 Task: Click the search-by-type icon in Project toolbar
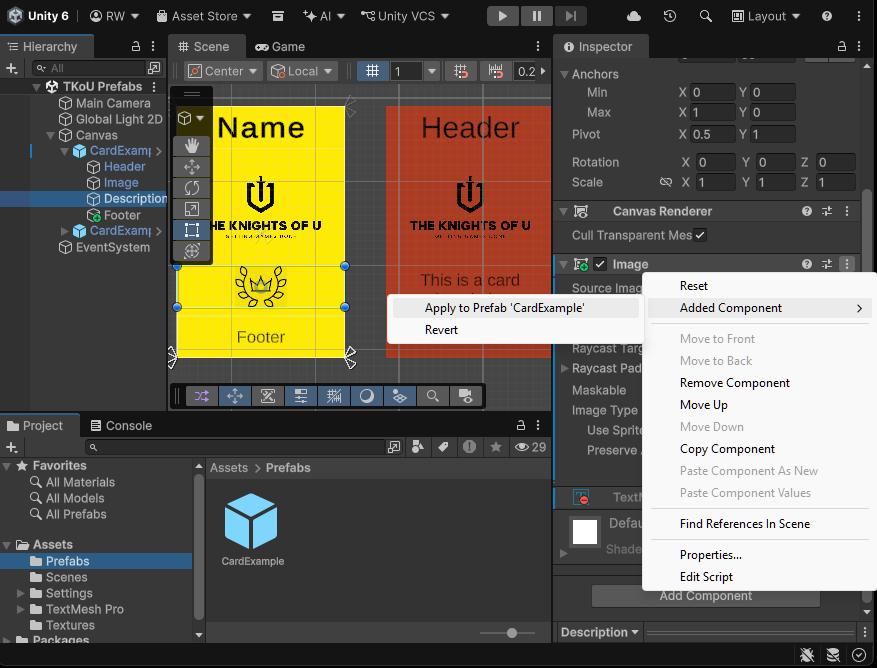tap(417, 446)
